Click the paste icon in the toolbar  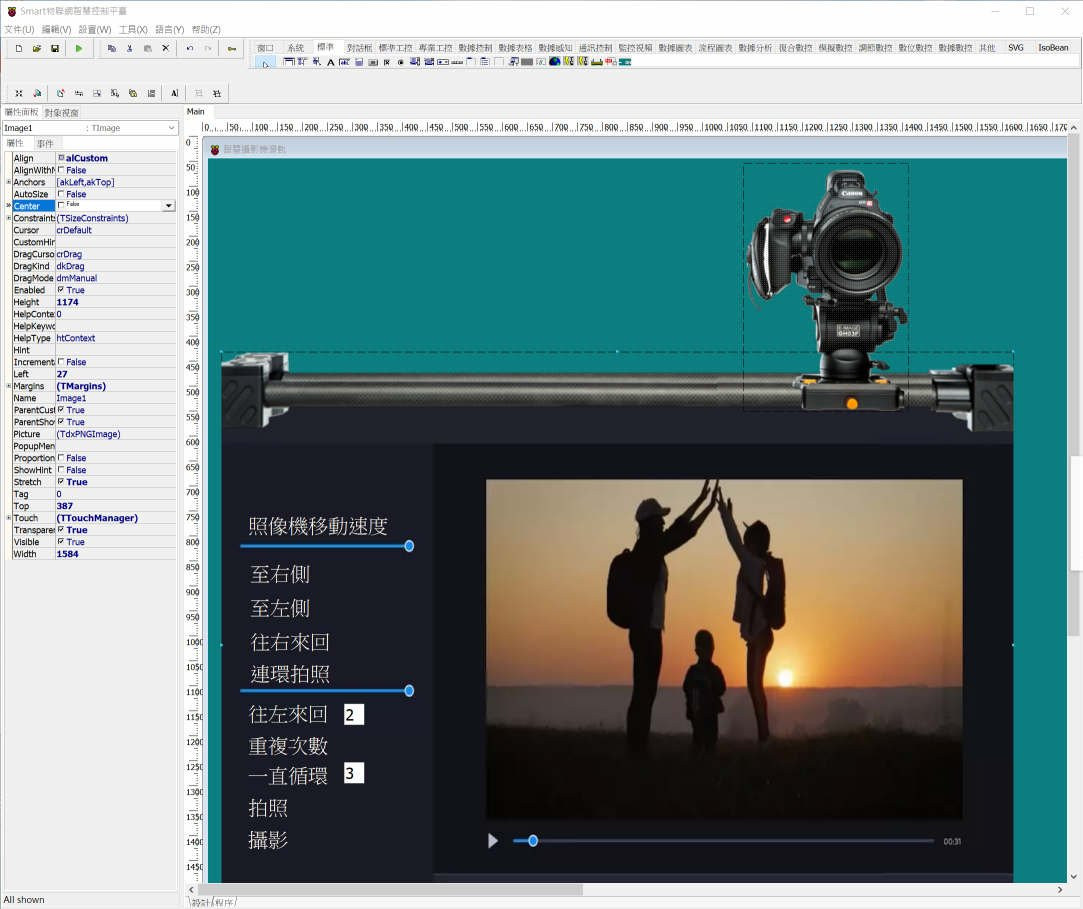(147, 48)
